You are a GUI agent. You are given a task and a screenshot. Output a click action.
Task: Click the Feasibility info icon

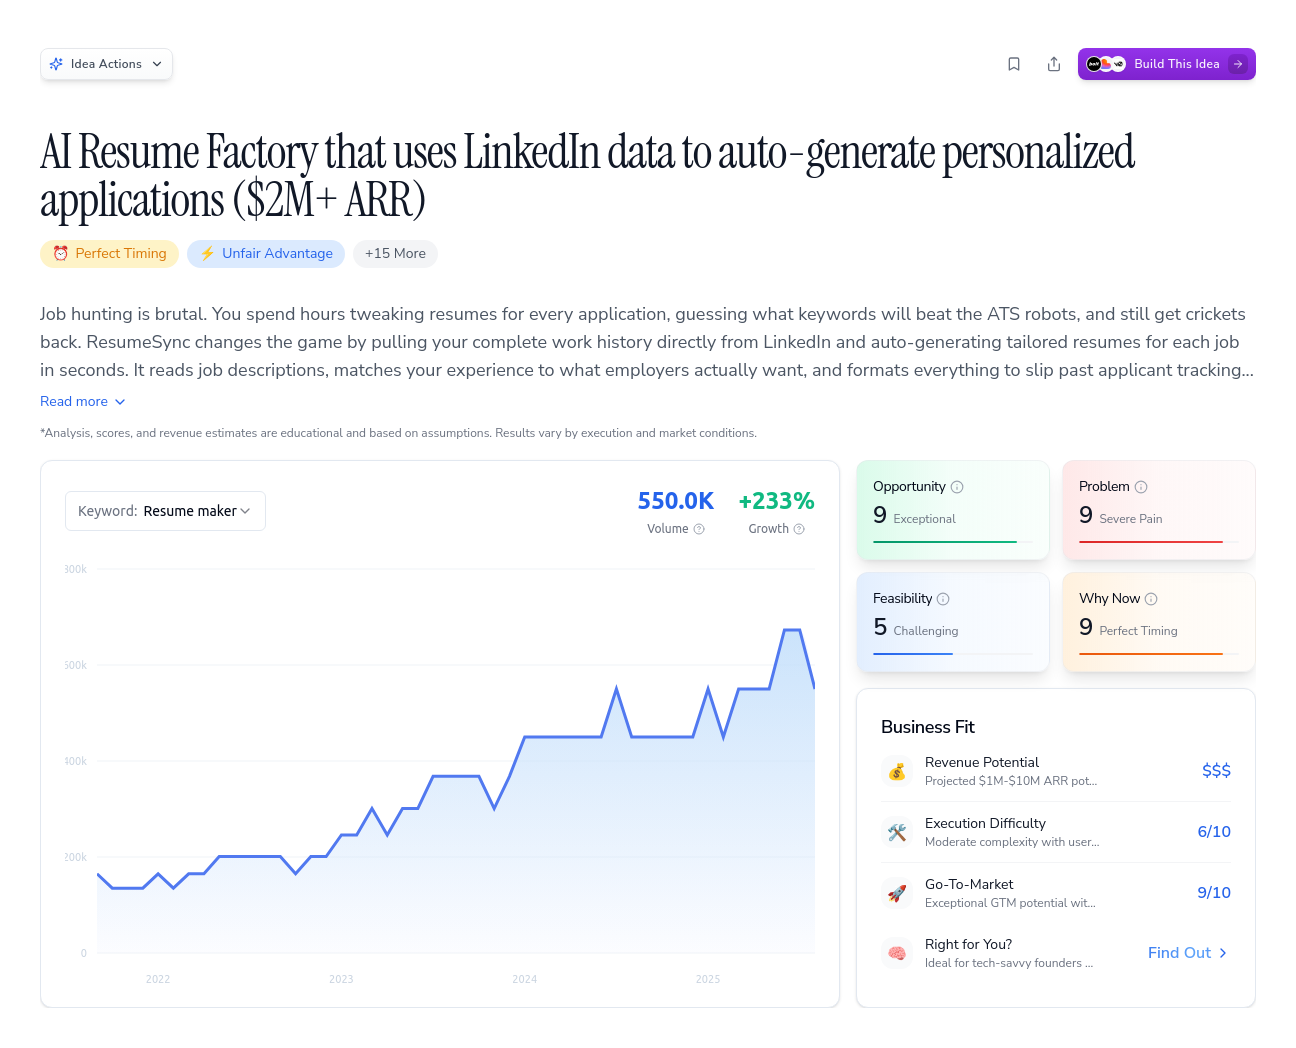click(x=943, y=599)
